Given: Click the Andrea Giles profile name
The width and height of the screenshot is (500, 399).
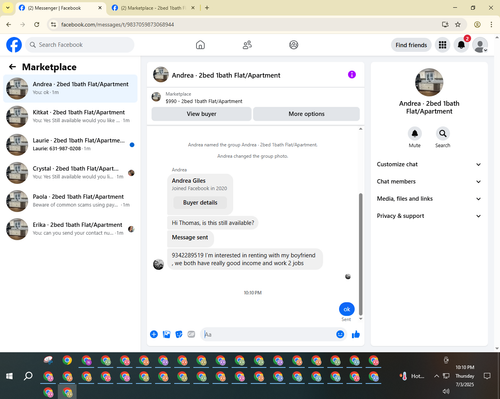Looking at the screenshot, I should click(x=189, y=181).
